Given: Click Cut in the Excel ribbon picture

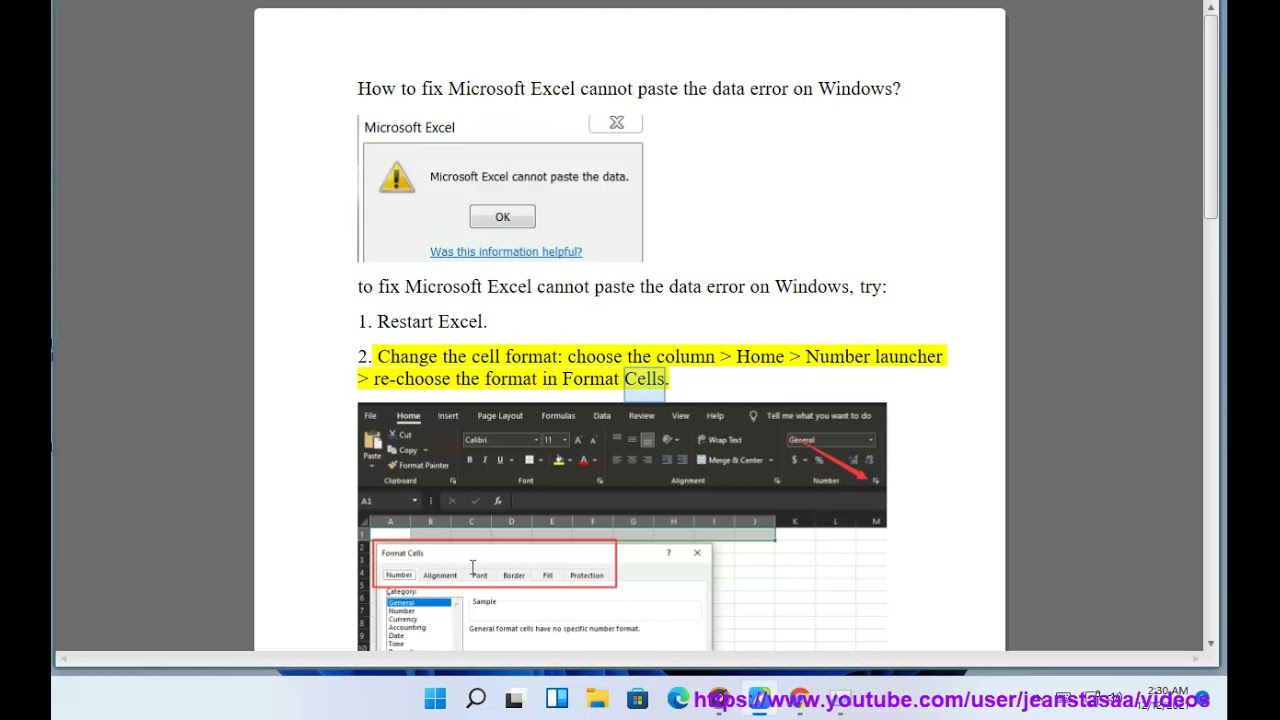Looking at the screenshot, I should pyautogui.click(x=400, y=435).
